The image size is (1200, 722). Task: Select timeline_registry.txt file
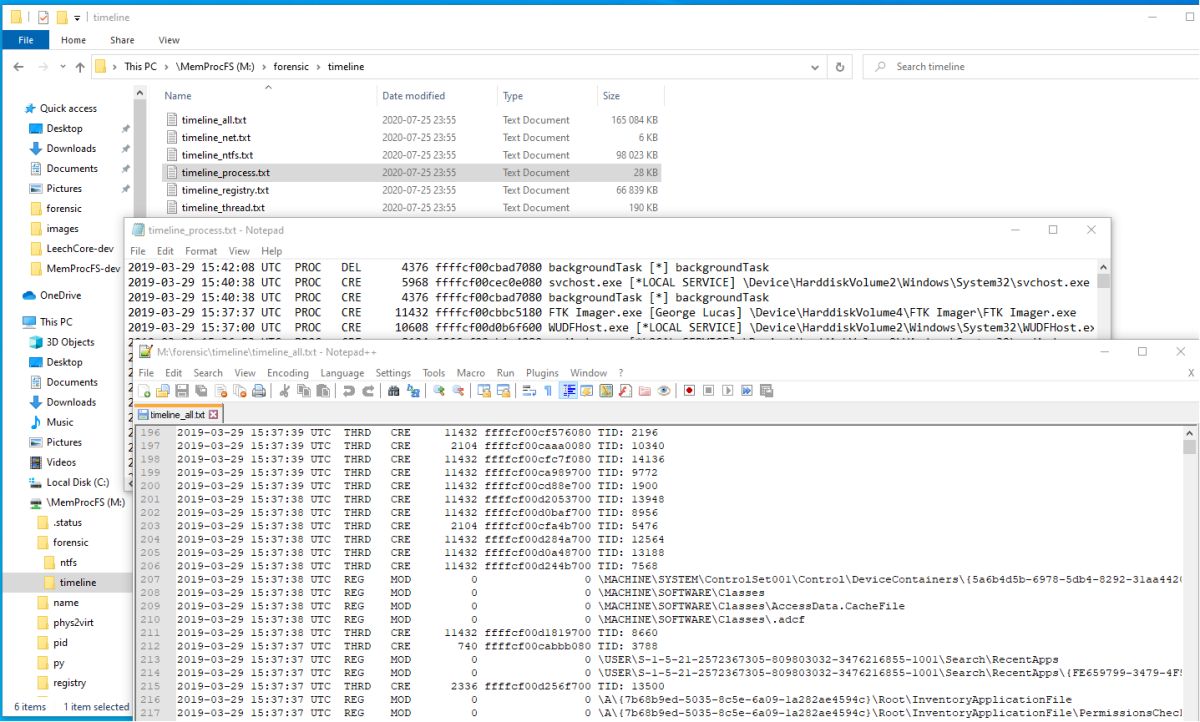click(x=225, y=190)
